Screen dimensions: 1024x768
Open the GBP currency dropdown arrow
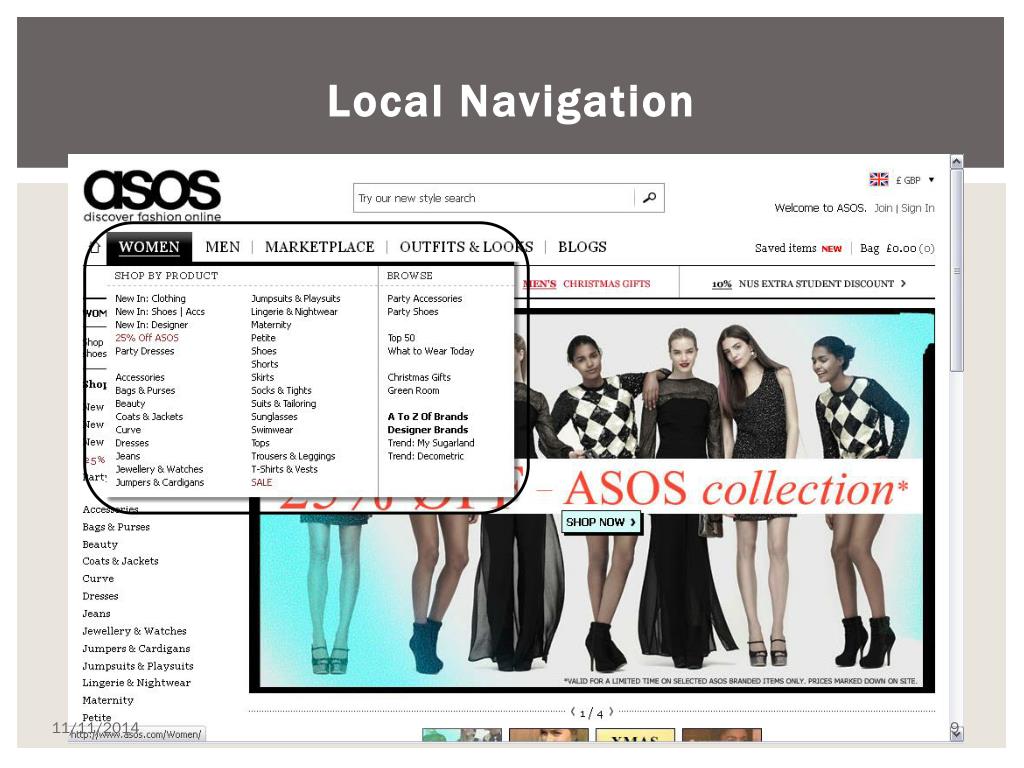tap(931, 180)
